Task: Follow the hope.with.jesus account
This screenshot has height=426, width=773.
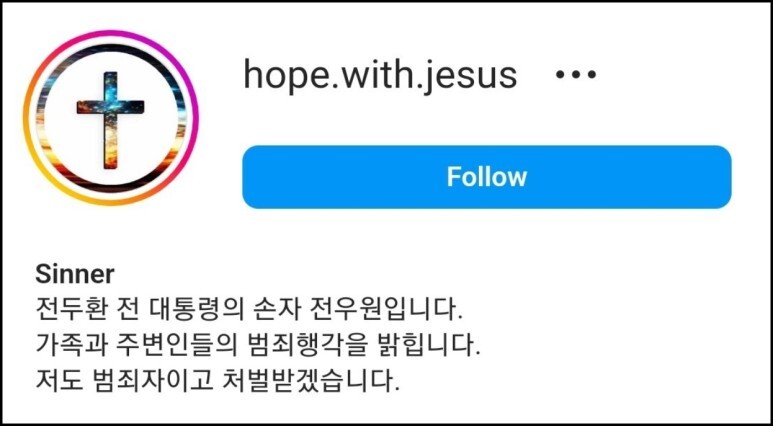Action: pos(487,177)
